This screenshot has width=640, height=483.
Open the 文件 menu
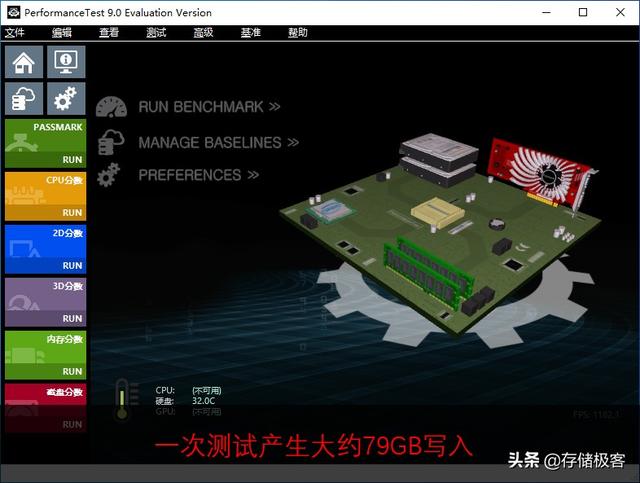(15, 33)
